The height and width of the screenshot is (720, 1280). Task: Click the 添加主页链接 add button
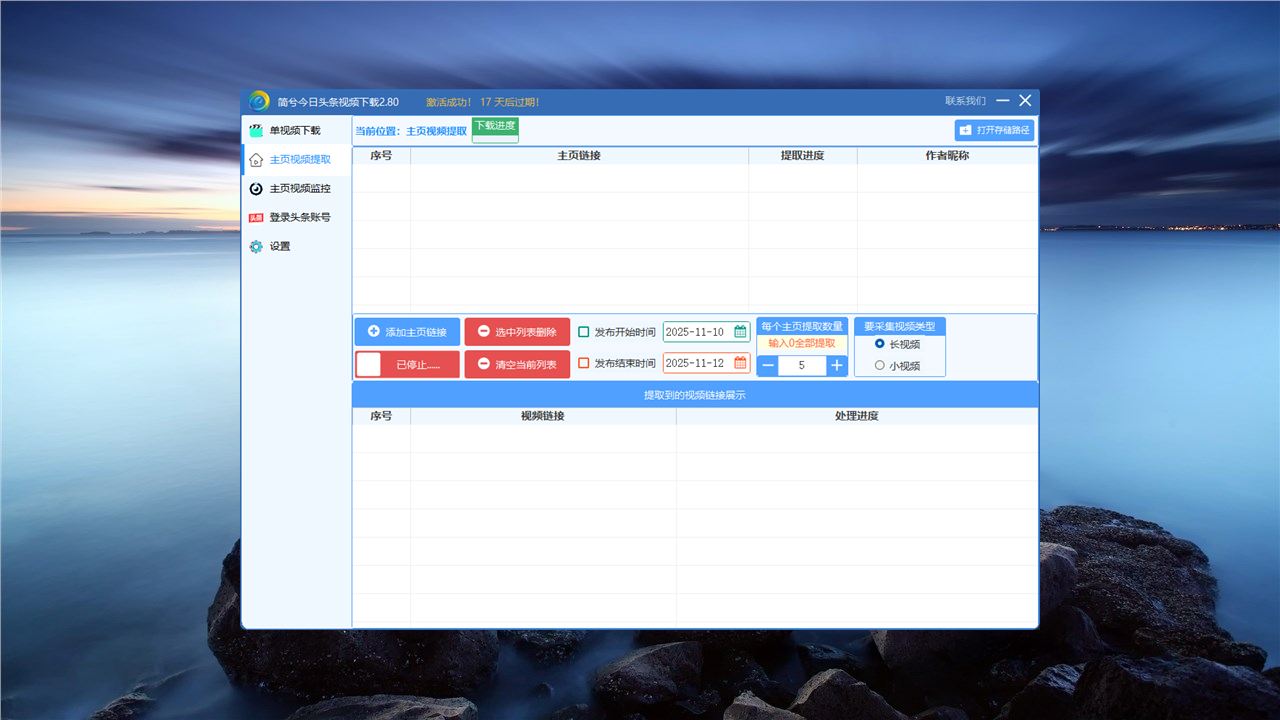[407, 332]
